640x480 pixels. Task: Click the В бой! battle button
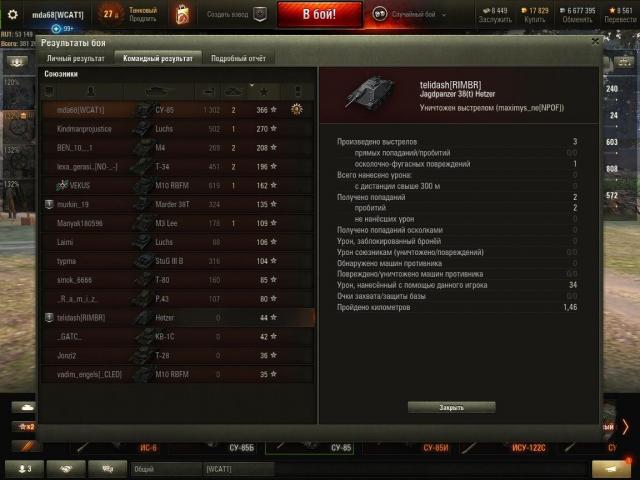[320, 14]
